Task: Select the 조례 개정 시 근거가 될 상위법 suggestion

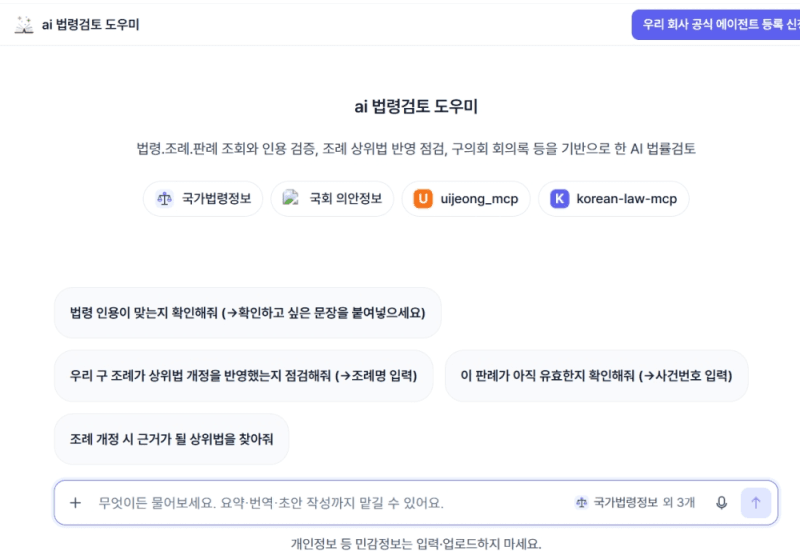Action: [171, 439]
